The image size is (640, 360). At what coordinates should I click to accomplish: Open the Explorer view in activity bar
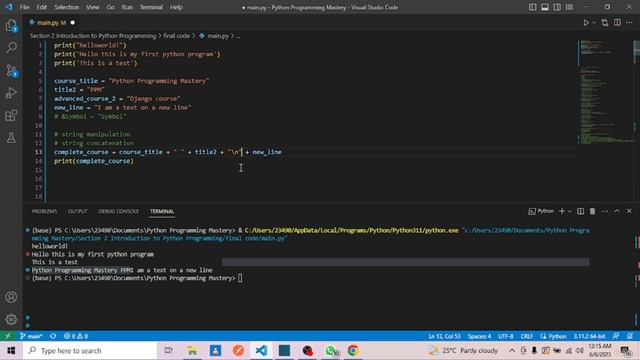pyautogui.click(x=11, y=26)
